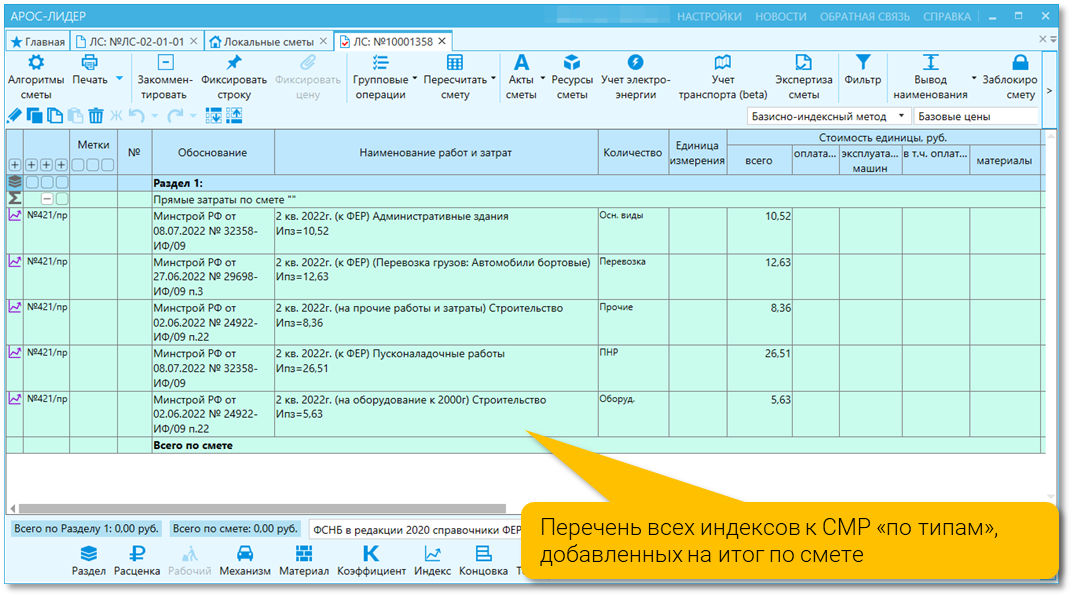Toggle second checkbox in Раздел 1 row

tap(46, 183)
